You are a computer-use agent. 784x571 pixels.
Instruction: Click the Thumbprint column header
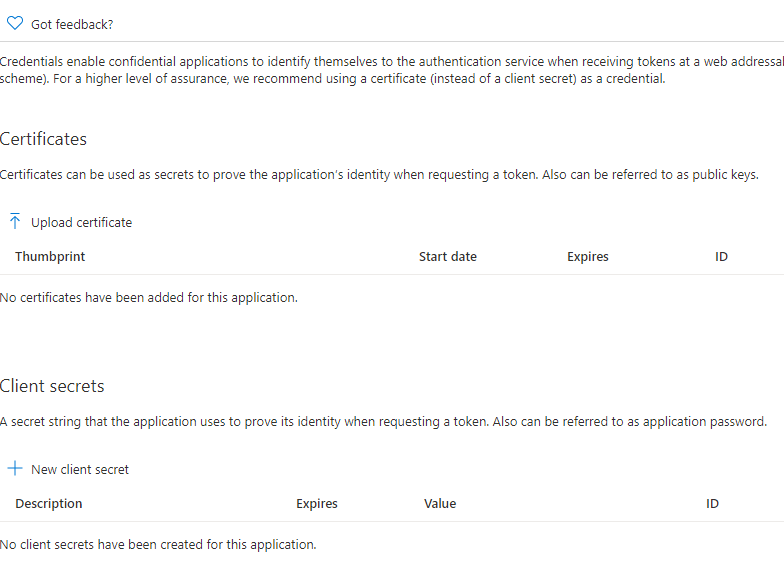tap(50, 256)
